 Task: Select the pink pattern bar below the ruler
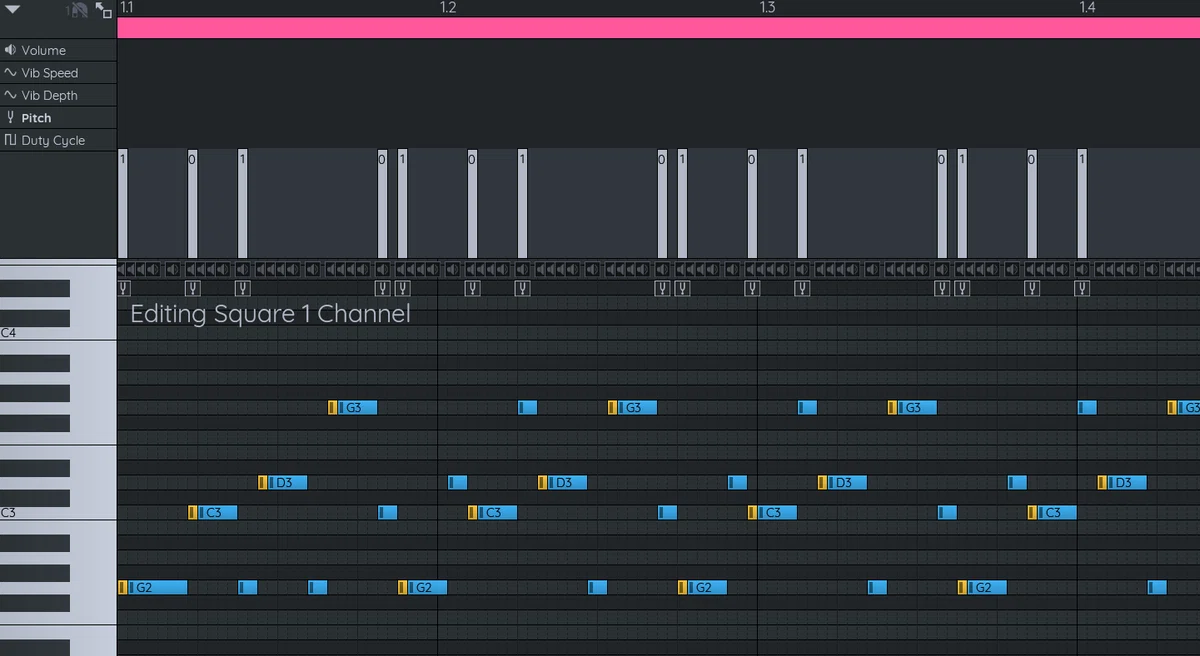click(658, 28)
